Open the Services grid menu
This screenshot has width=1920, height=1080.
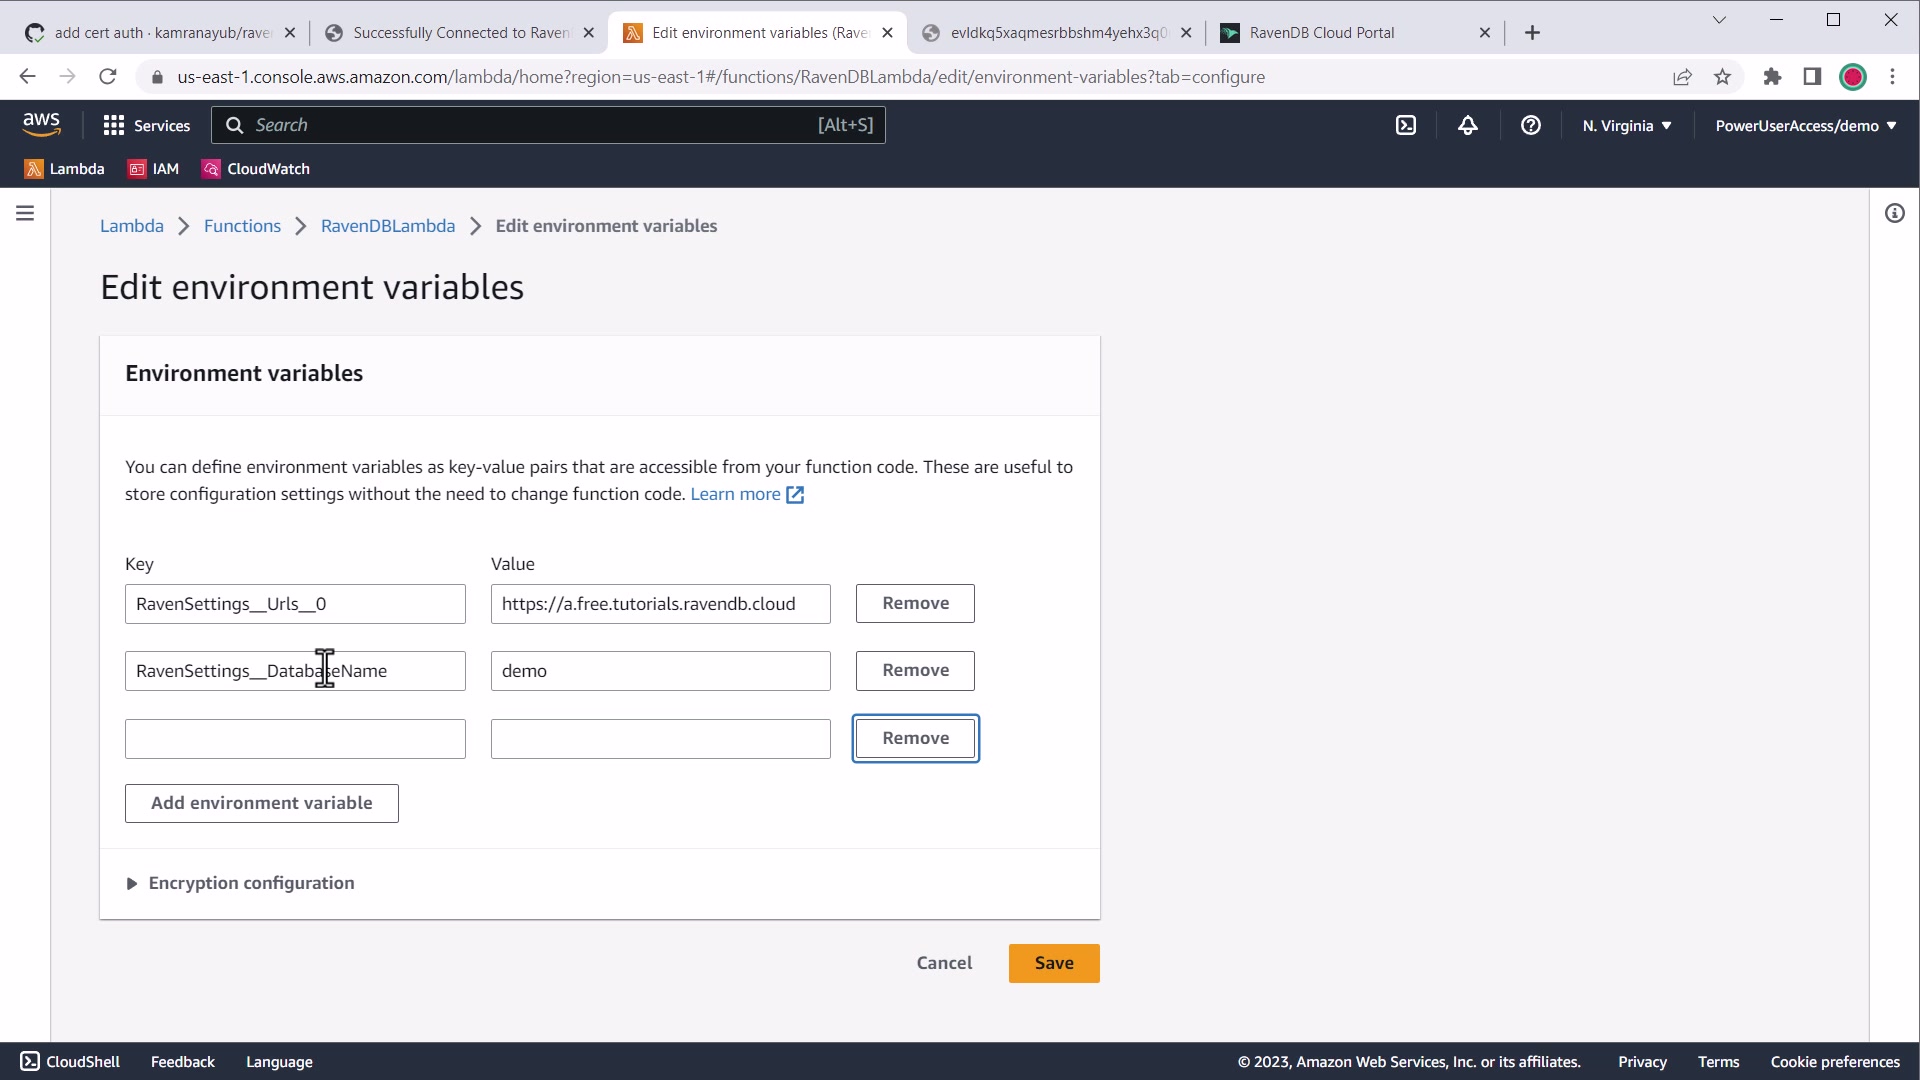(147, 125)
